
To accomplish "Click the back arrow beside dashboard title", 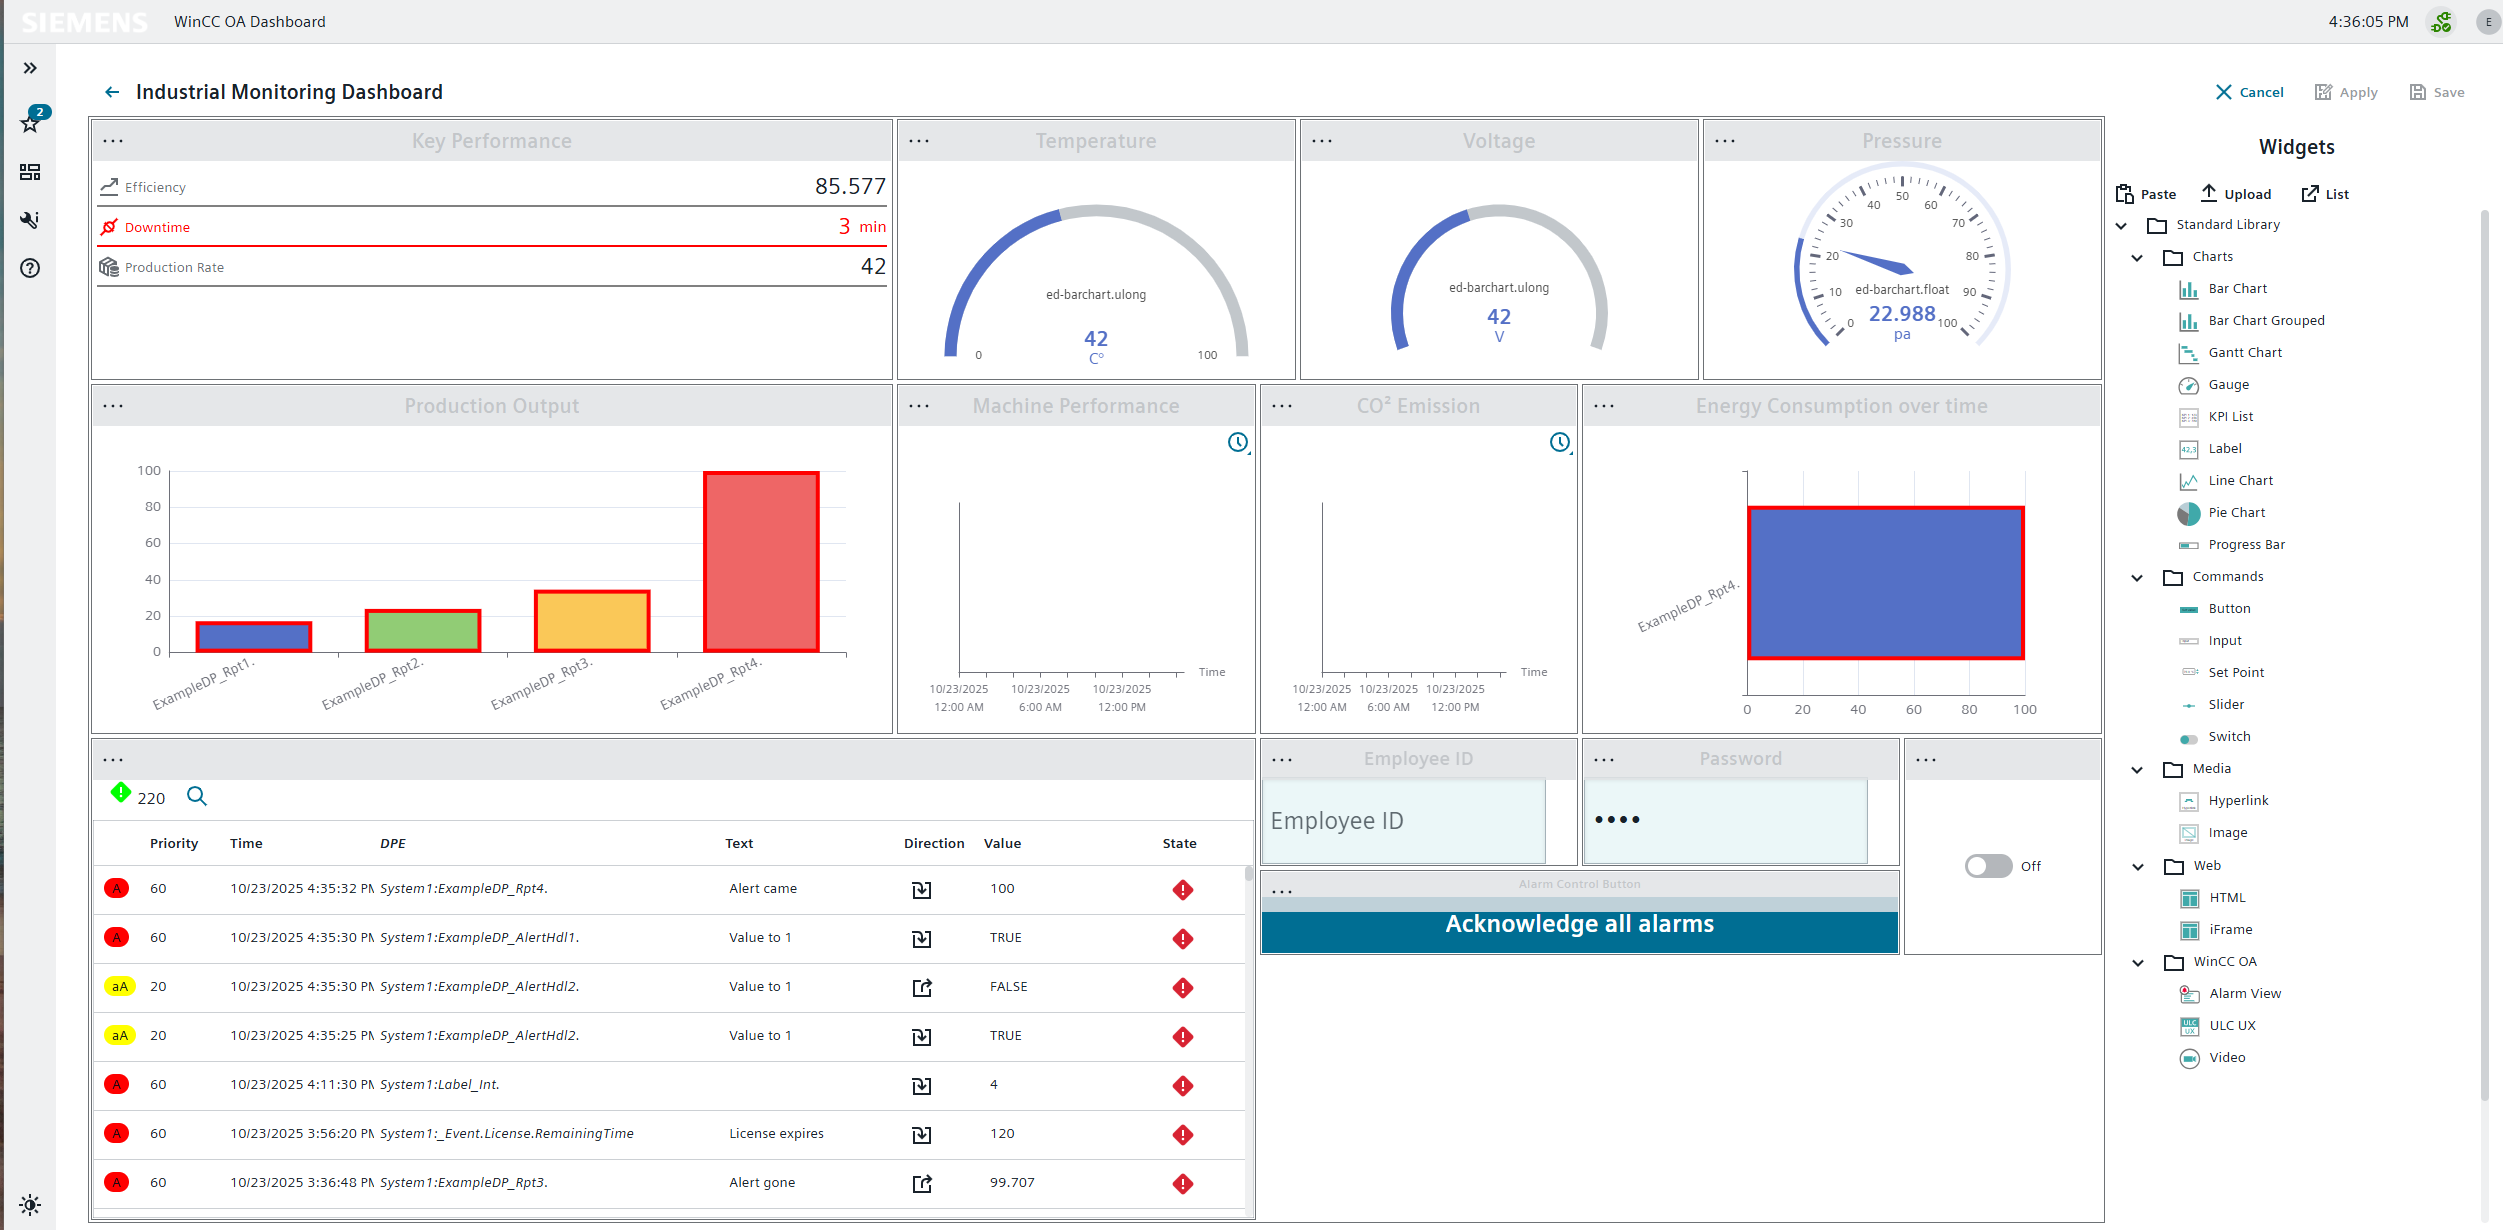I will [112, 92].
